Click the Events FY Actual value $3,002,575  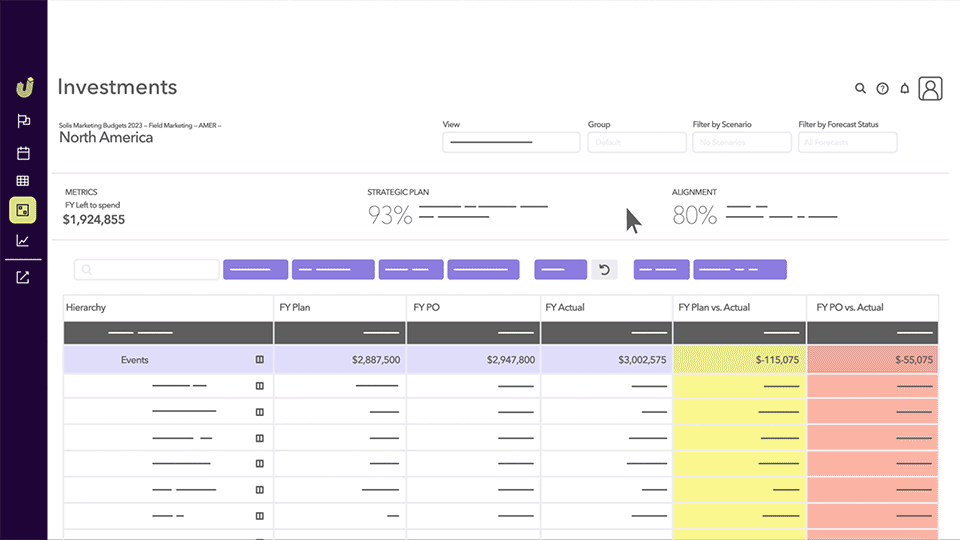(642, 360)
